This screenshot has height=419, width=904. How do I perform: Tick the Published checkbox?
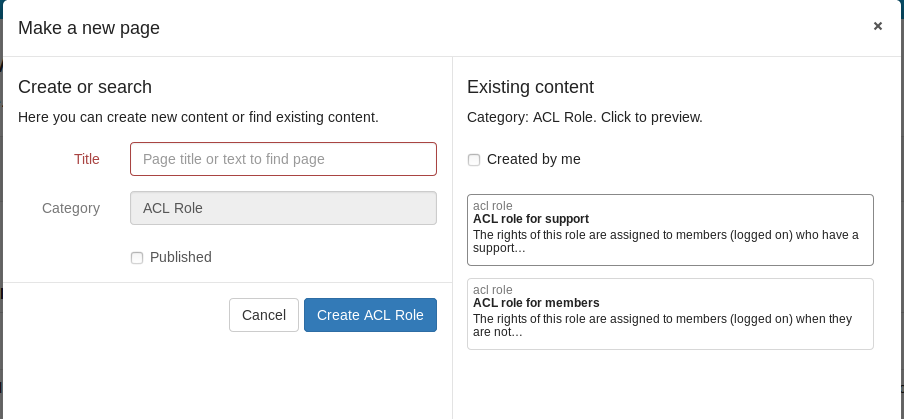tap(137, 258)
